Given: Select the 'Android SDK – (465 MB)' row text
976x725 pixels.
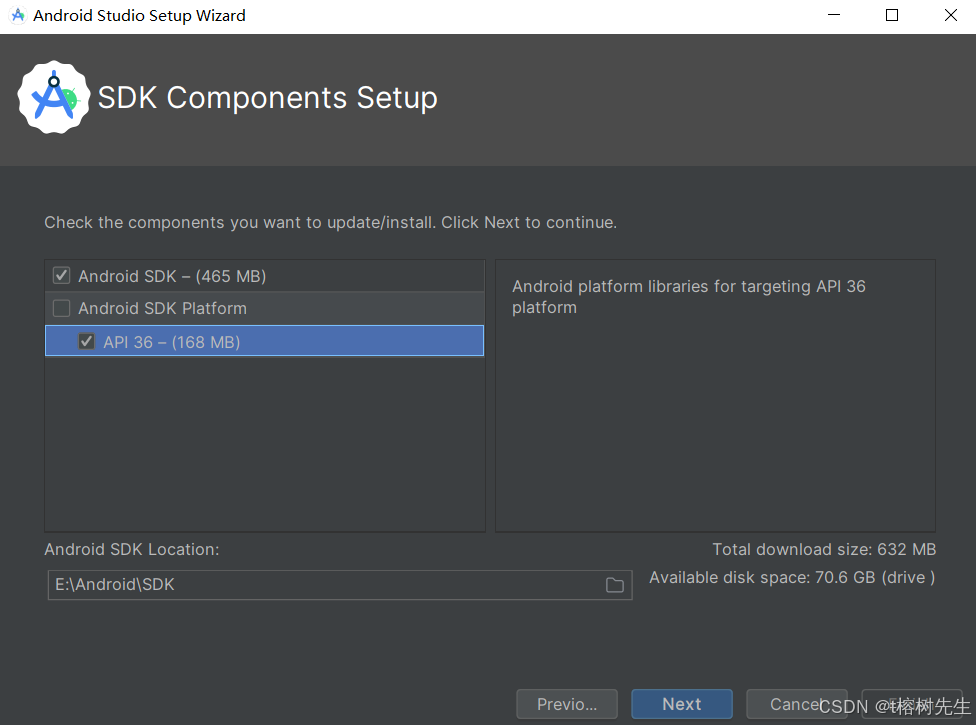Looking at the screenshot, I should click(172, 276).
